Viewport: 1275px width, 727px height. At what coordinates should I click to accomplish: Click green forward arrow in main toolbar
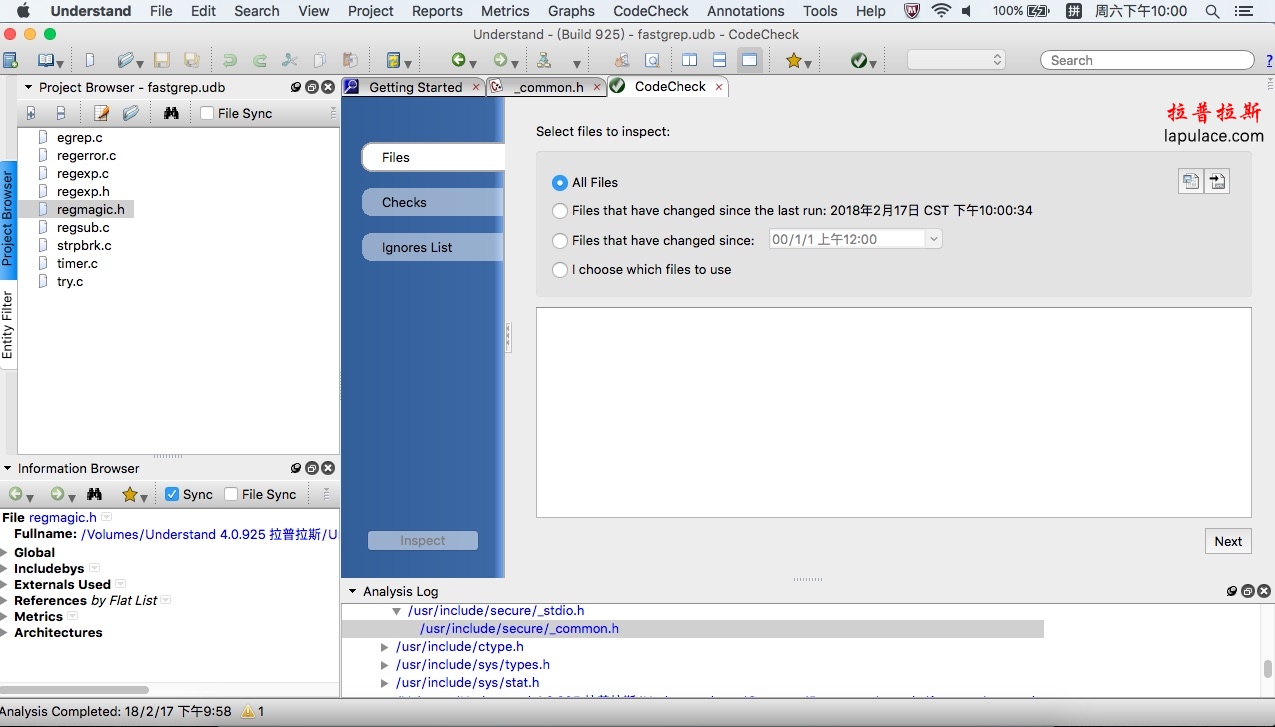(x=500, y=60)
